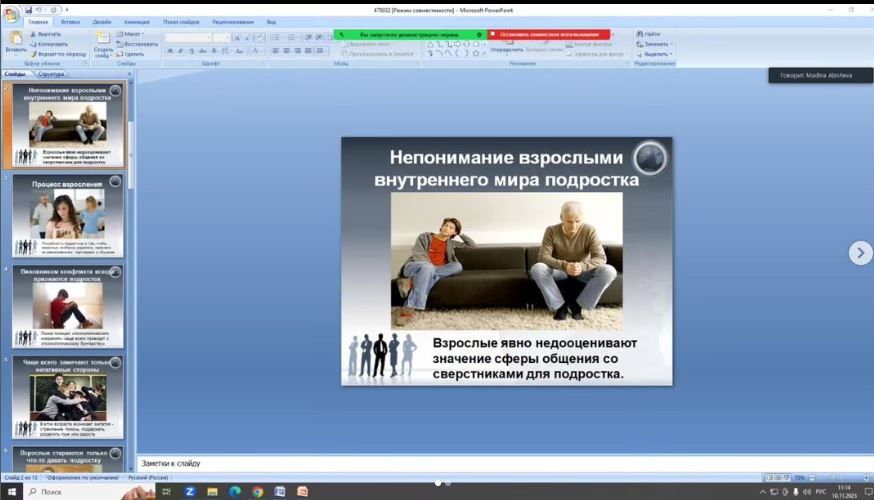Switch to the Insert (Вставка) ribbon tab
874x500 pixels.
[70, 21]
